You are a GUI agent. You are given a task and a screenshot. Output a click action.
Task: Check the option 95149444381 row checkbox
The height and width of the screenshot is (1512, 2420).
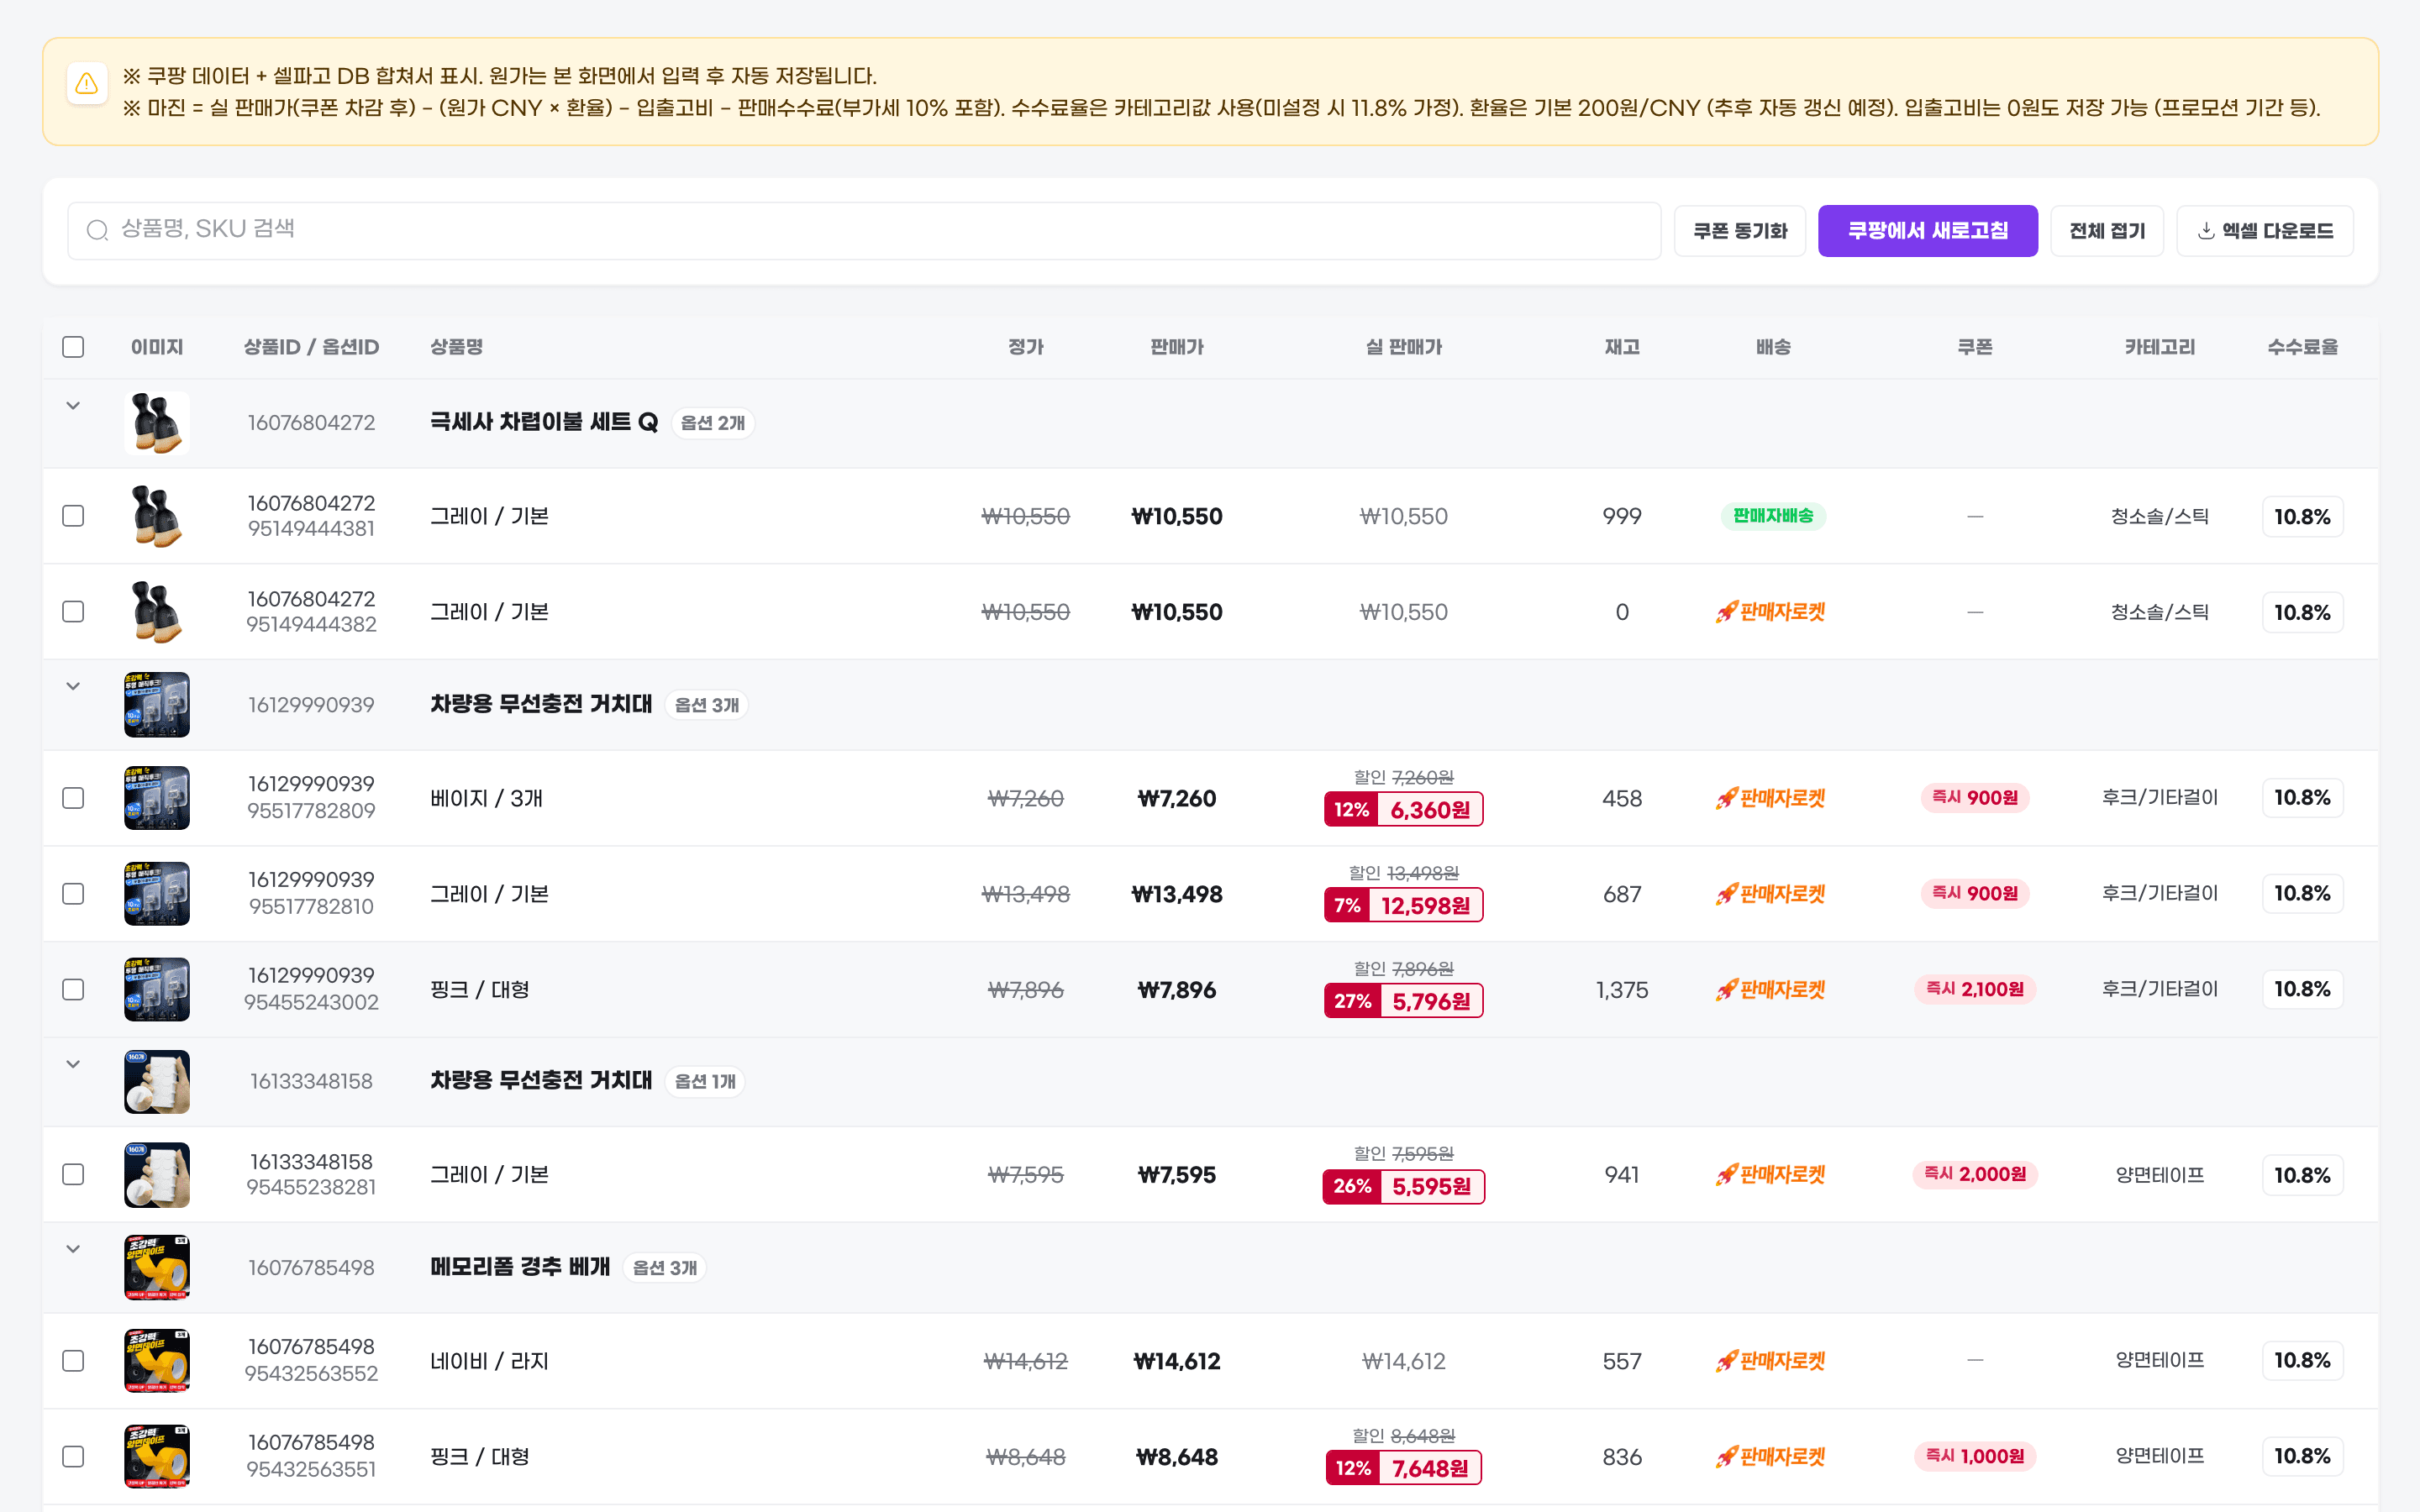pyautogui.click(x=73, y=516)
